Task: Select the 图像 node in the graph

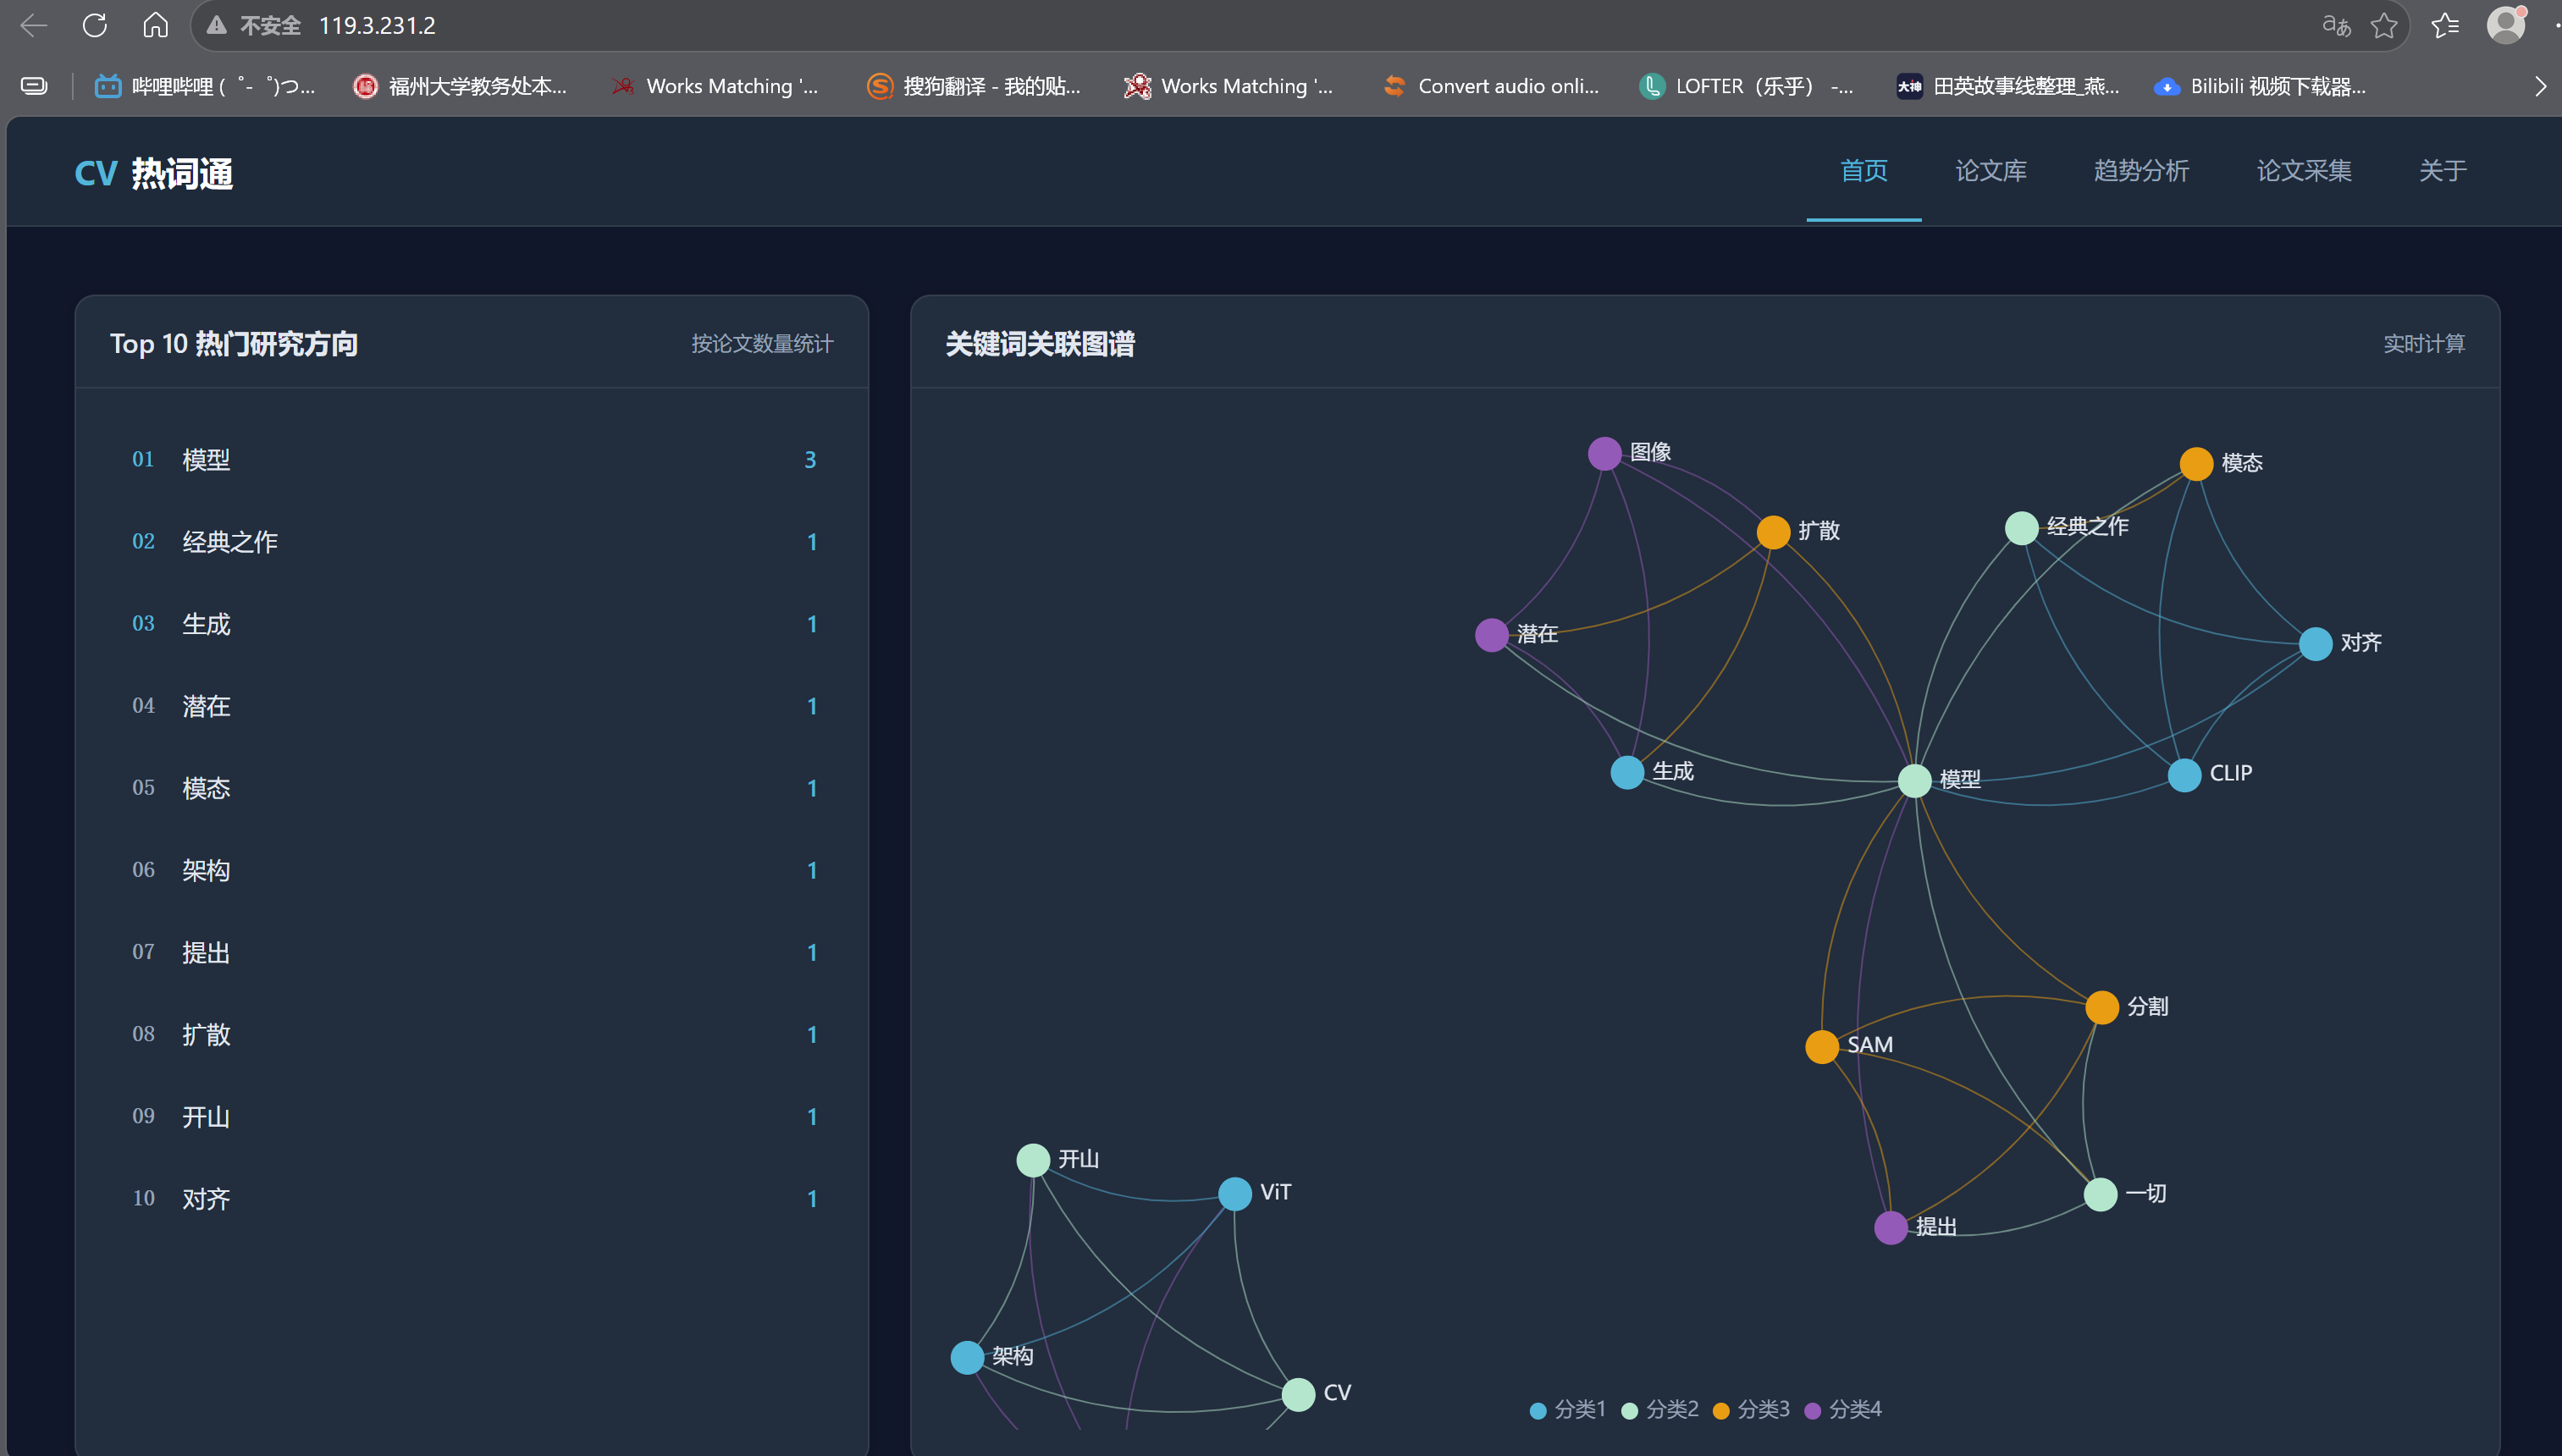Action: pos(1604,453)
